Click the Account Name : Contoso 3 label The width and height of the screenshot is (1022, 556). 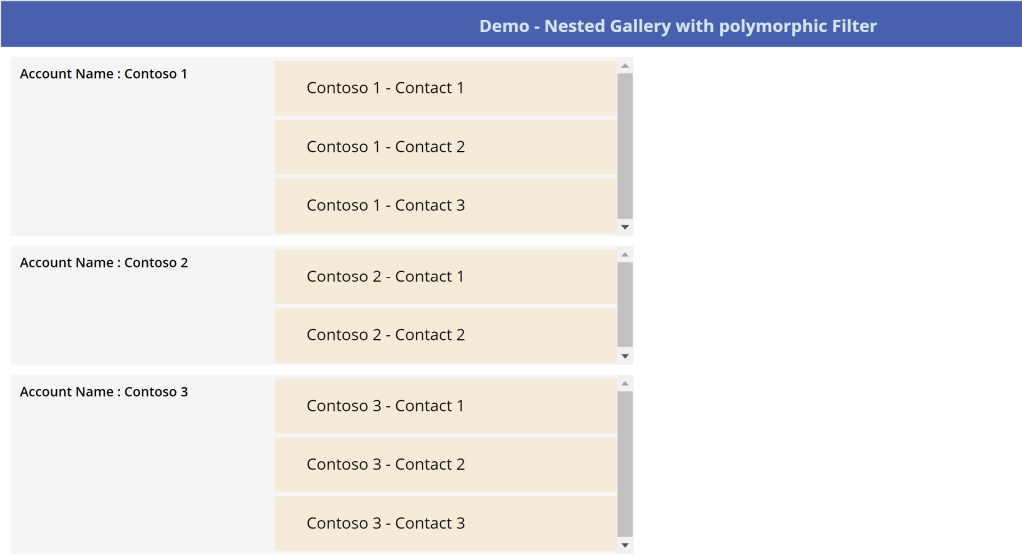[x=104, y=392]
